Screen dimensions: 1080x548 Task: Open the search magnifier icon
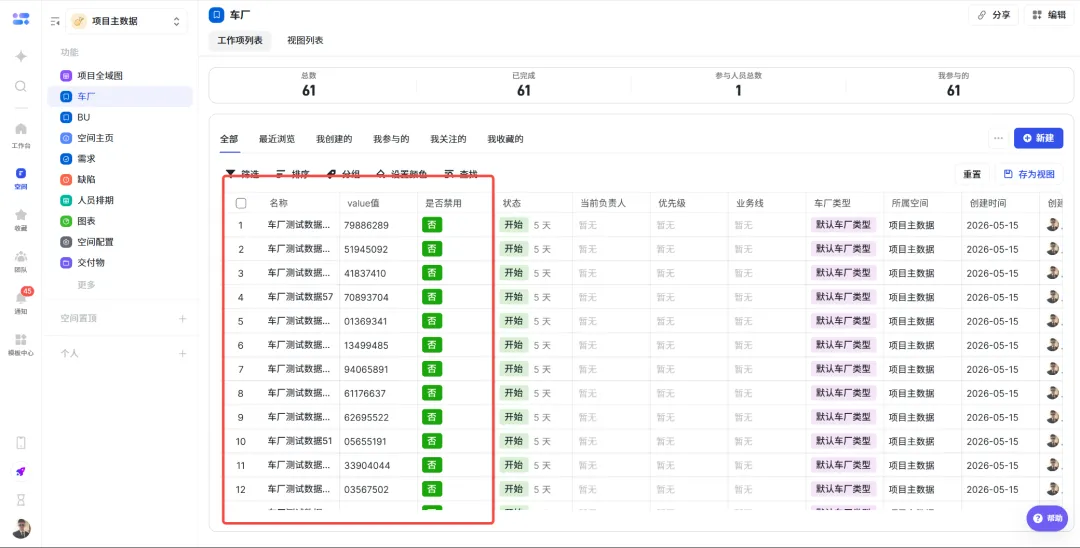point(21,86)
